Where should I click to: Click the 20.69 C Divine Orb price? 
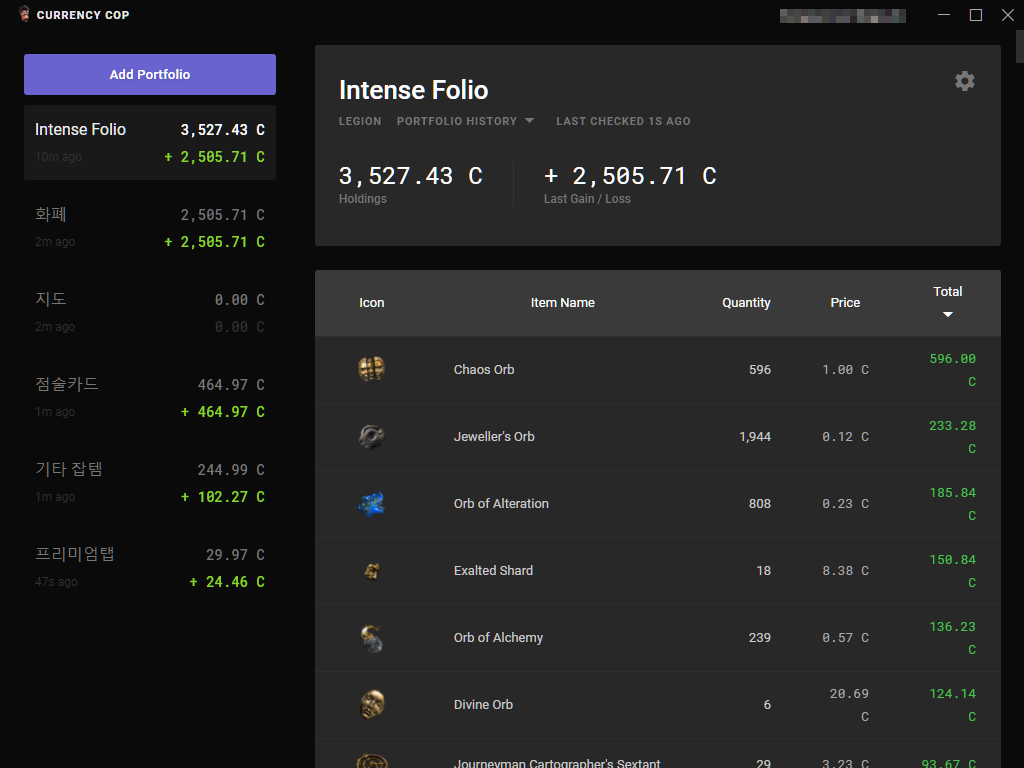[849, 705]
